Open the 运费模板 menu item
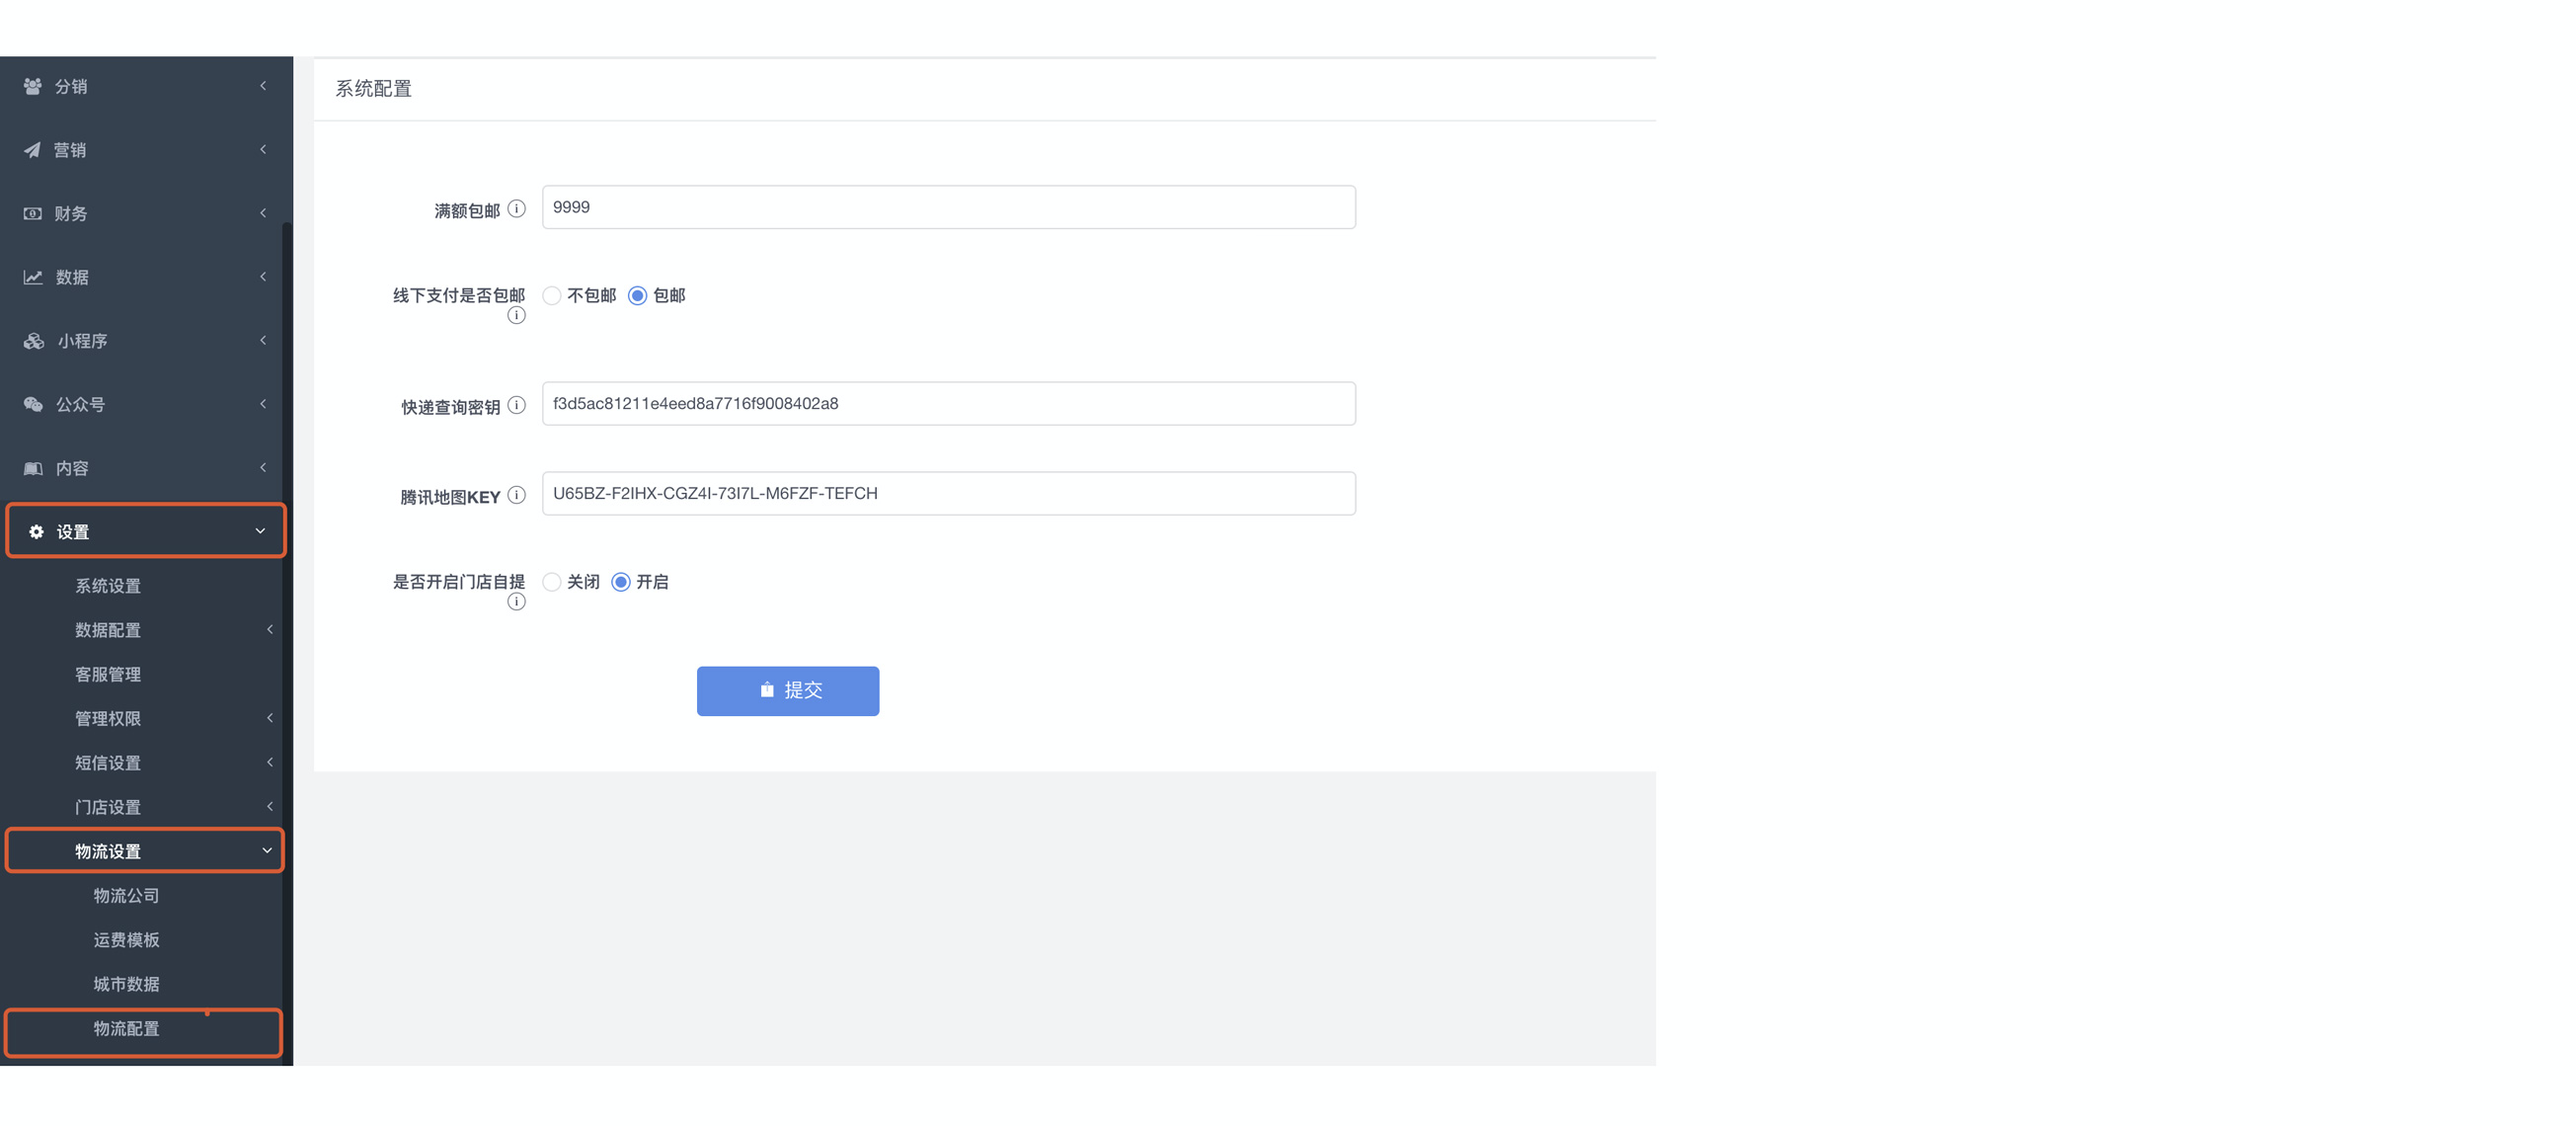2576x1126 pixels. pos(126,940)
